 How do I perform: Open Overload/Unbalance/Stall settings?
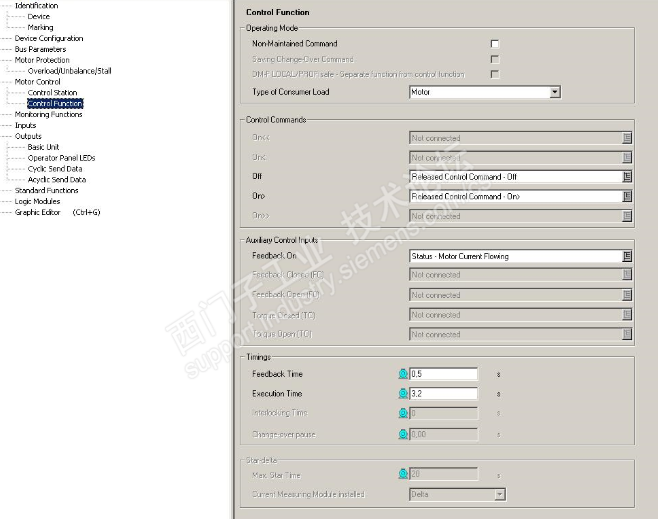tap(69, 71)
